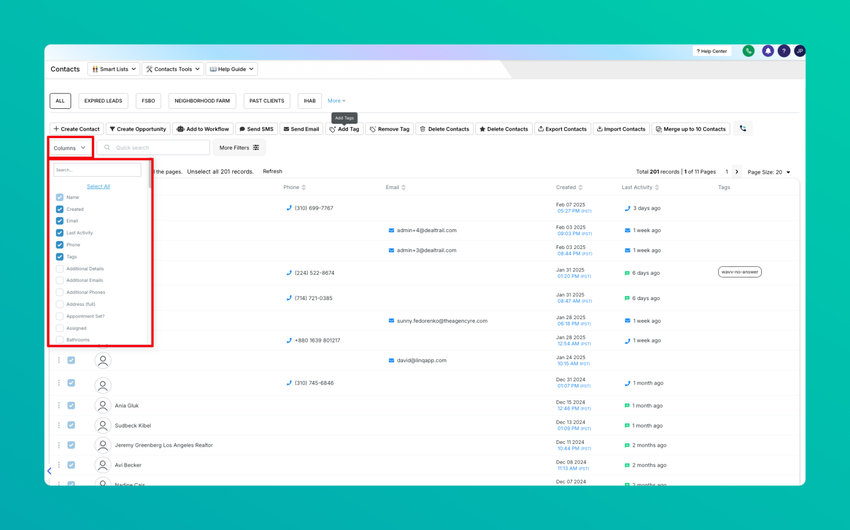The height and width of the screenshot is (530, 850).
Task: Uncheck the Tags column checkbox
Action: (60, 256)
